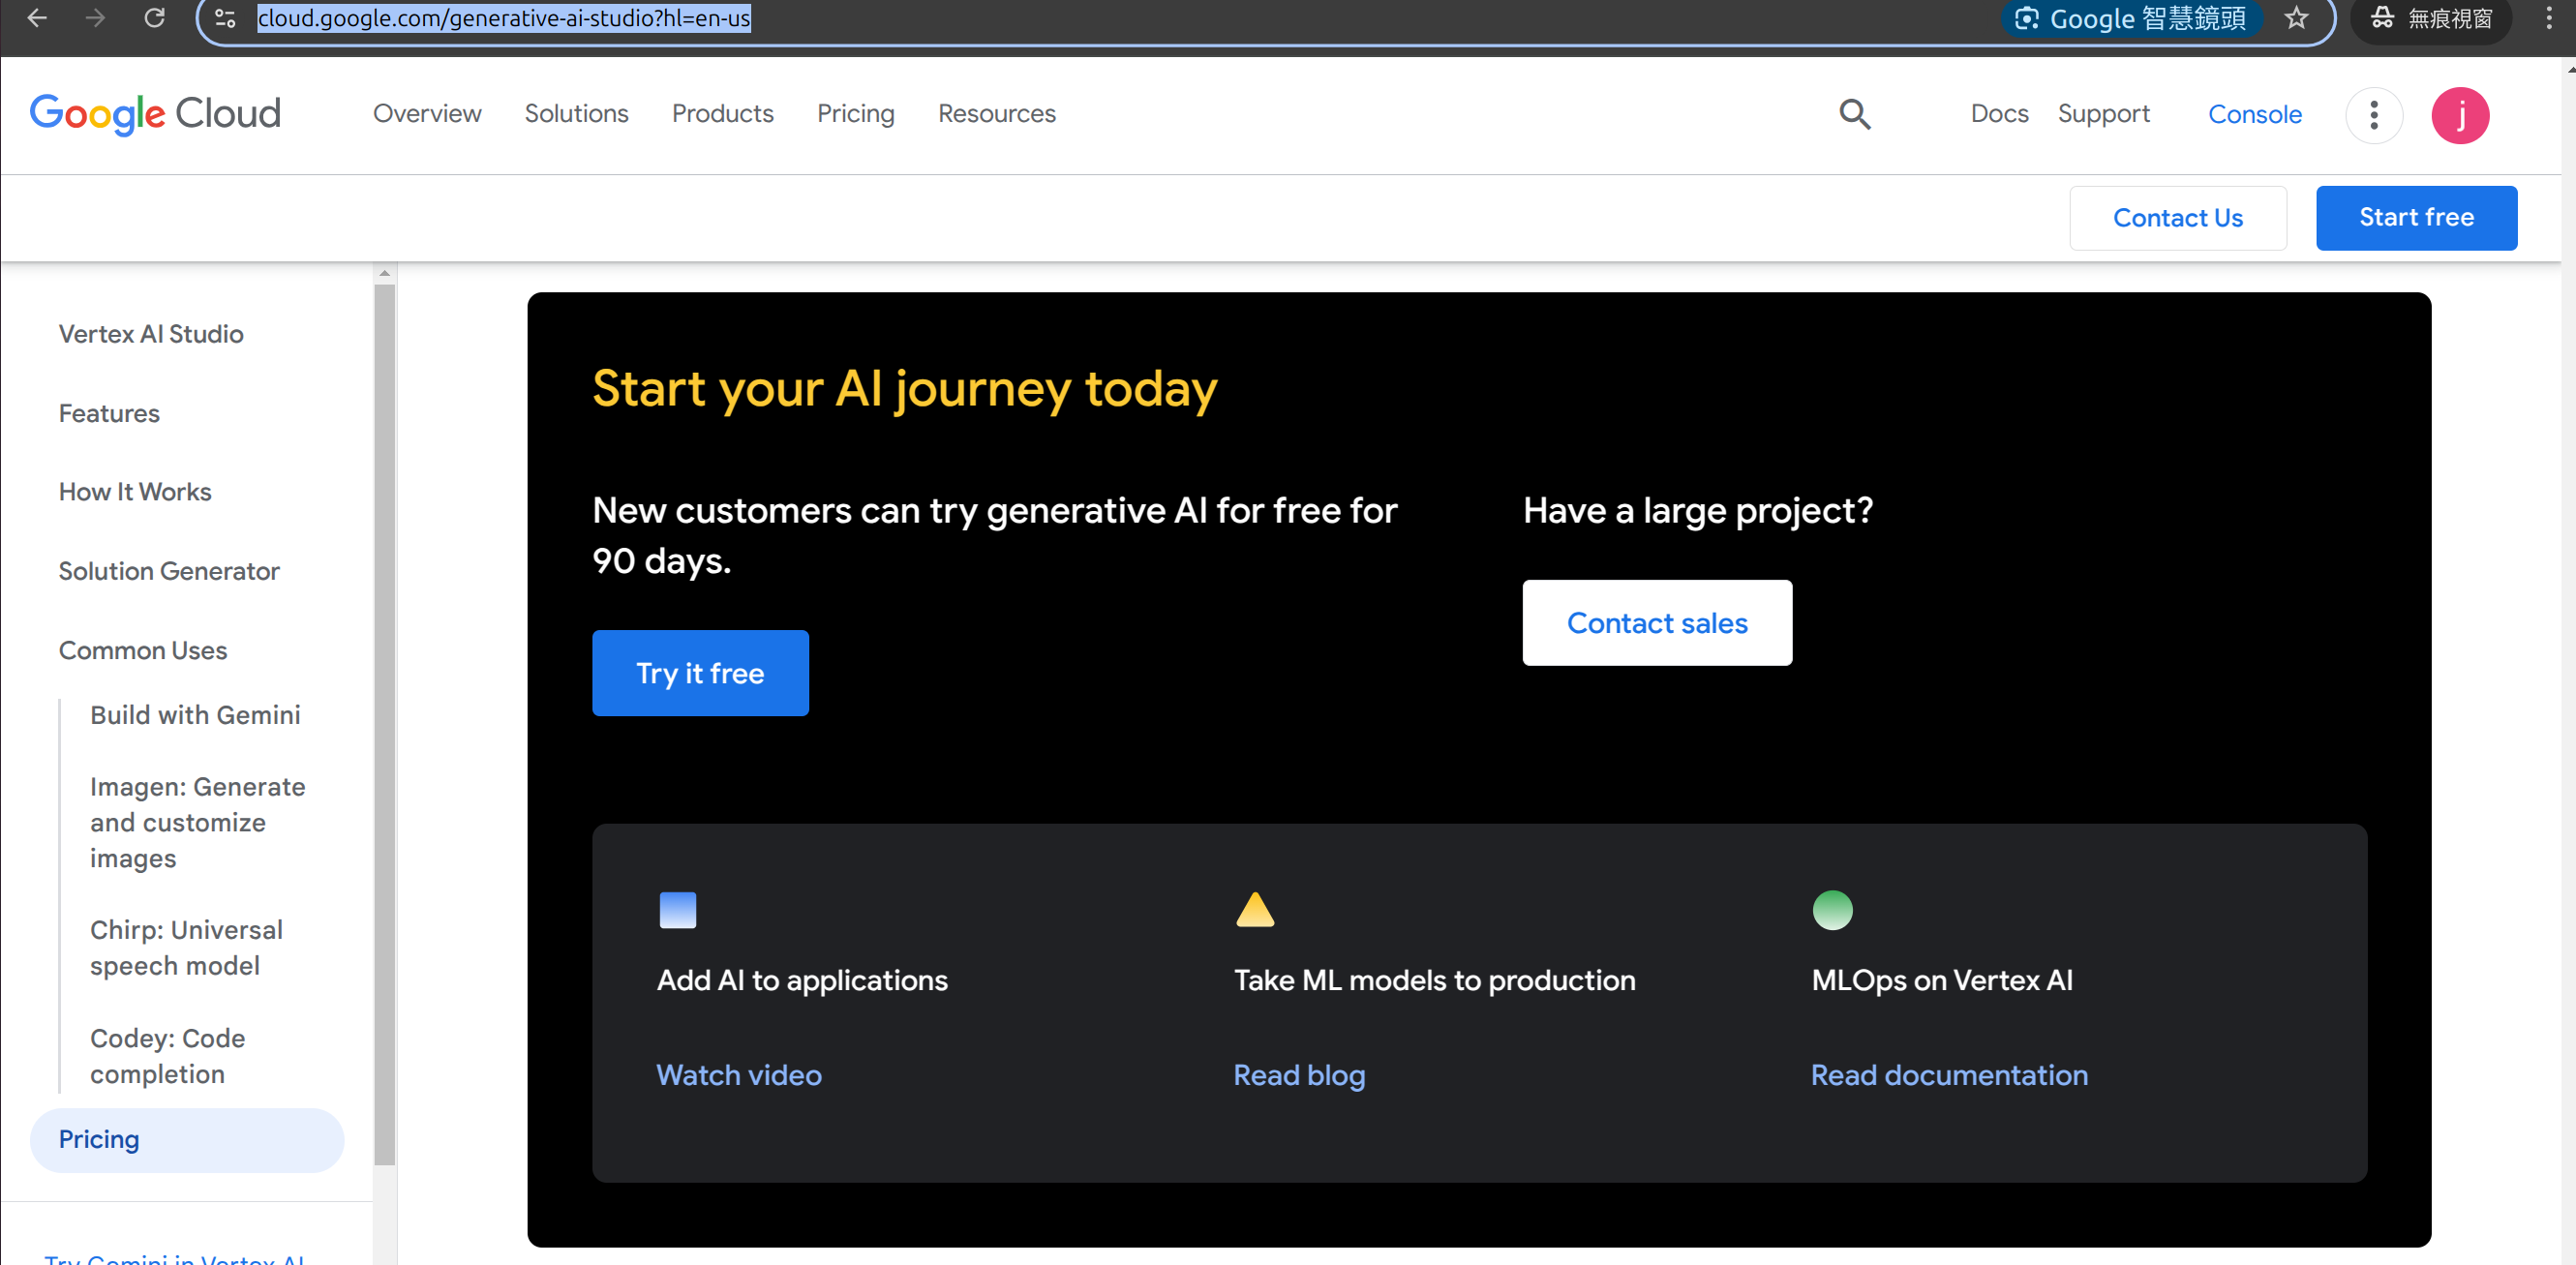
Task: Click the search magnifier icon
Action: 1854,114
